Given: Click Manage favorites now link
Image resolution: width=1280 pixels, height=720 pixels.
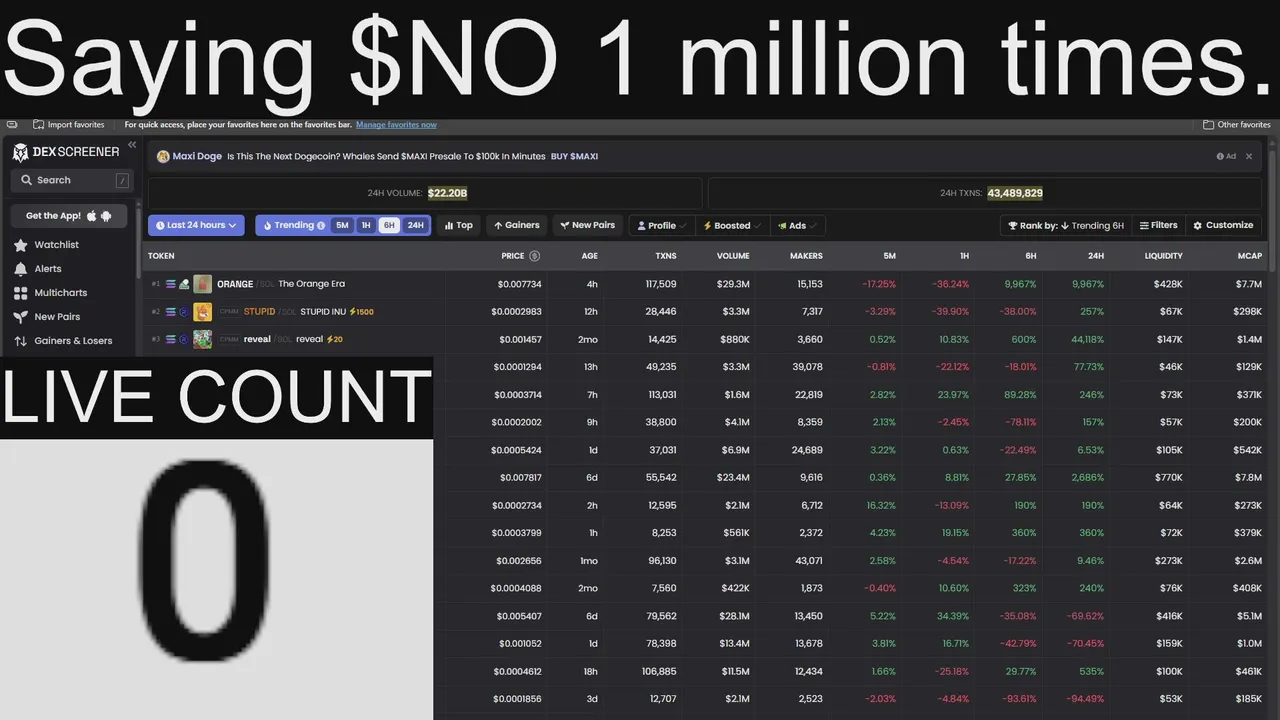Looking at the screenshot, I should point(396,125).
